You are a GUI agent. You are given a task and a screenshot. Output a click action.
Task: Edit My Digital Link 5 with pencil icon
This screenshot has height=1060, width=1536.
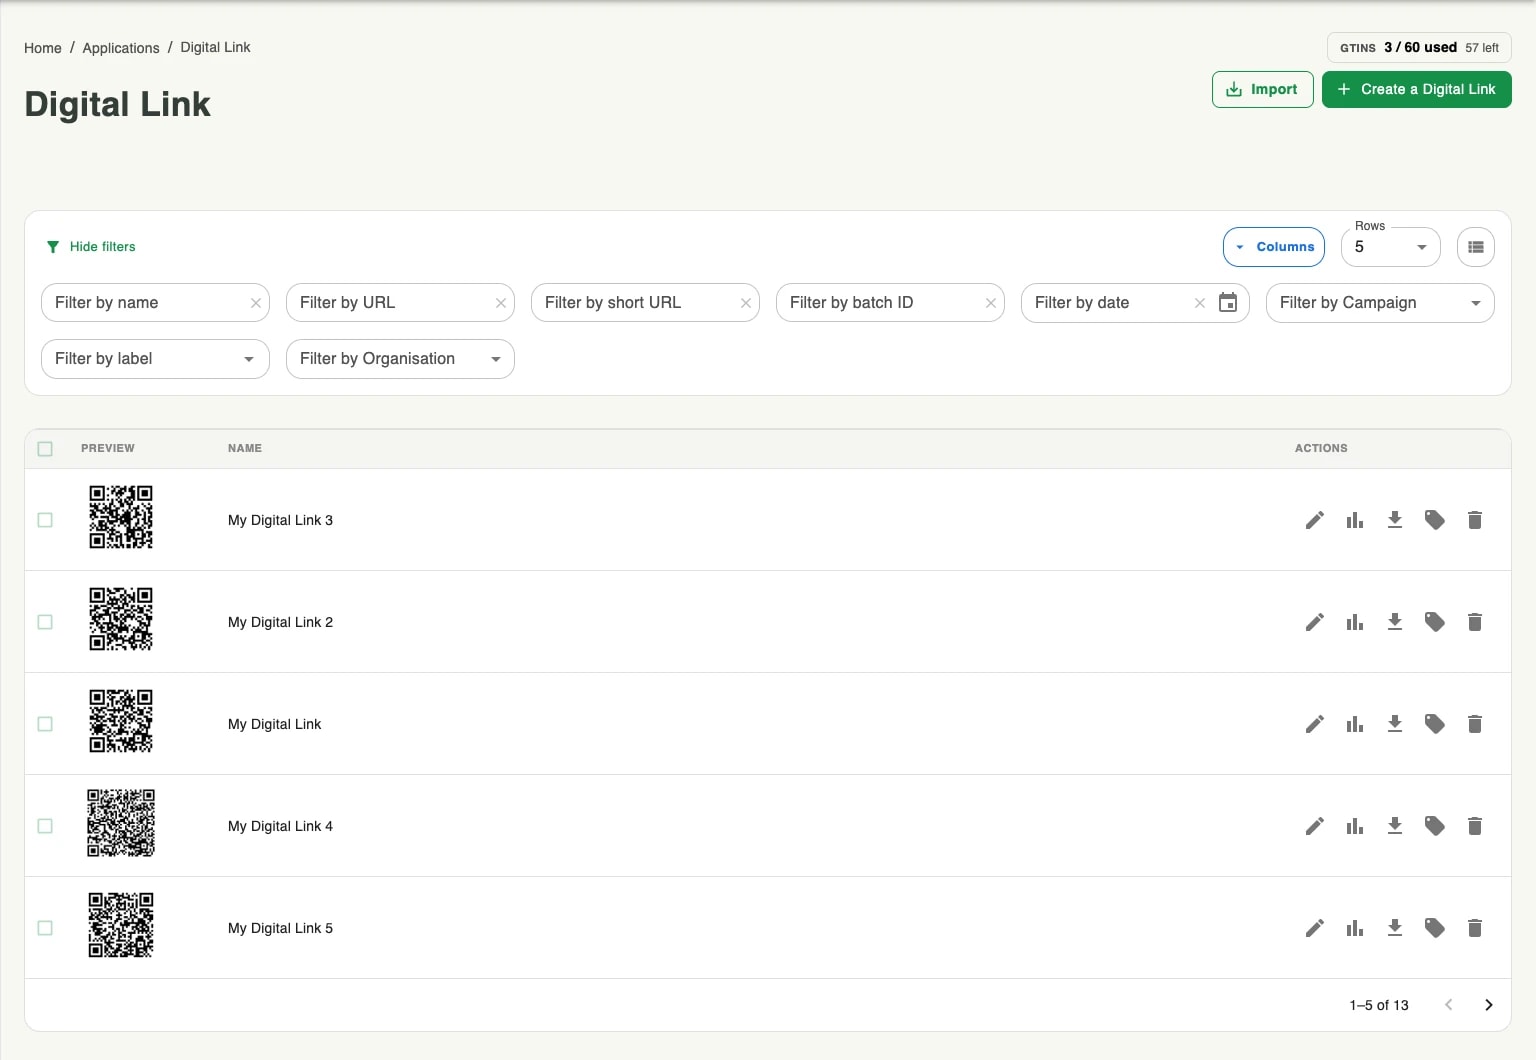1315,928
